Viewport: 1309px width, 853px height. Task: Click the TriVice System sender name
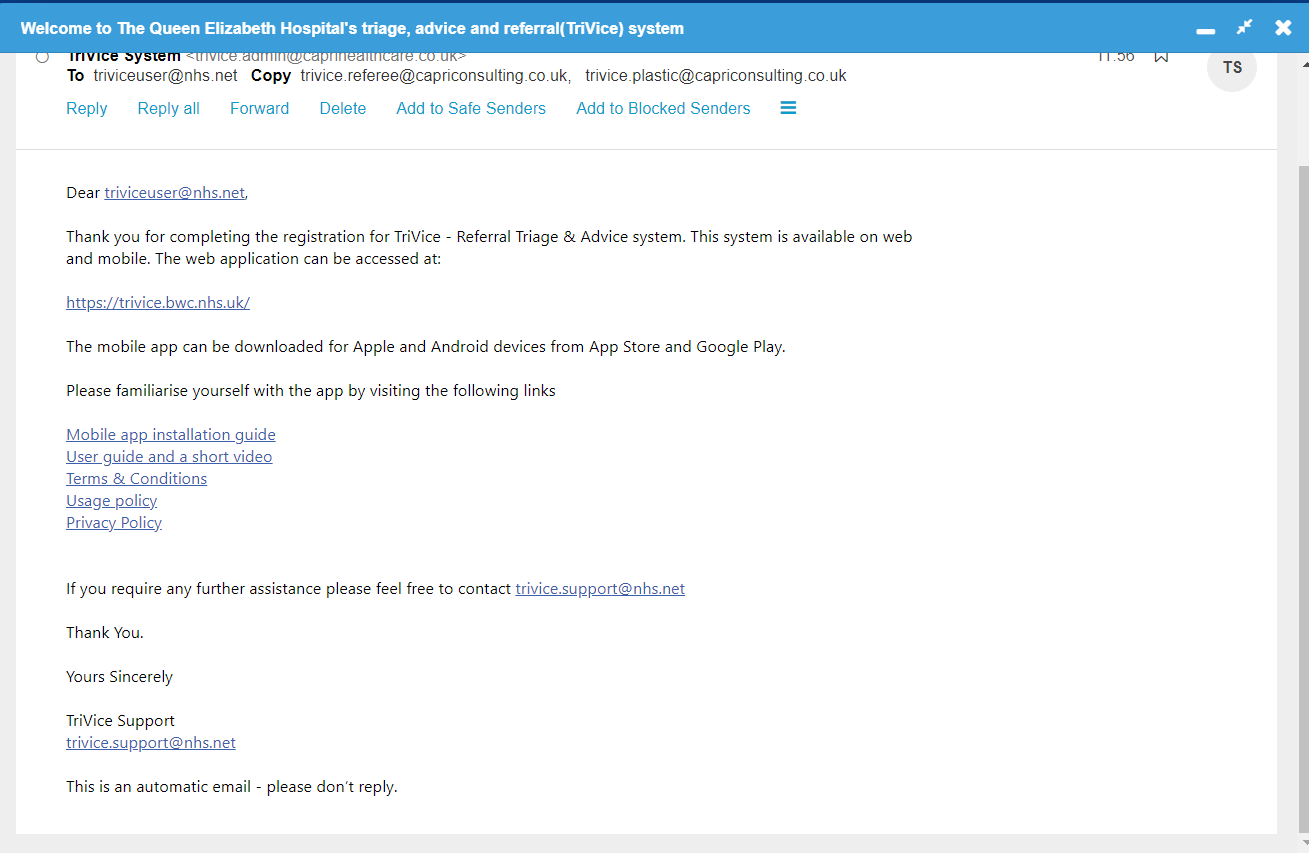[x=124, y=57]
